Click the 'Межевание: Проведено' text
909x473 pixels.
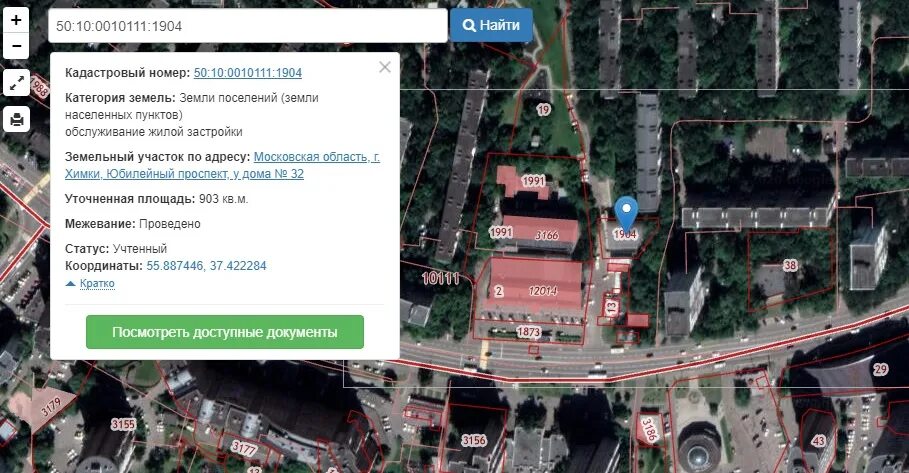coord(133,224)
